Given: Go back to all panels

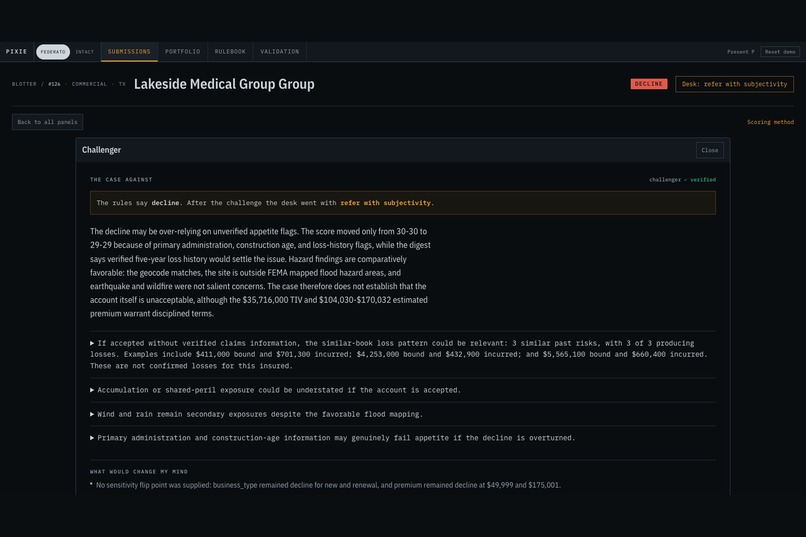Looking at the screenshot, I should click(x=47, y=122).
